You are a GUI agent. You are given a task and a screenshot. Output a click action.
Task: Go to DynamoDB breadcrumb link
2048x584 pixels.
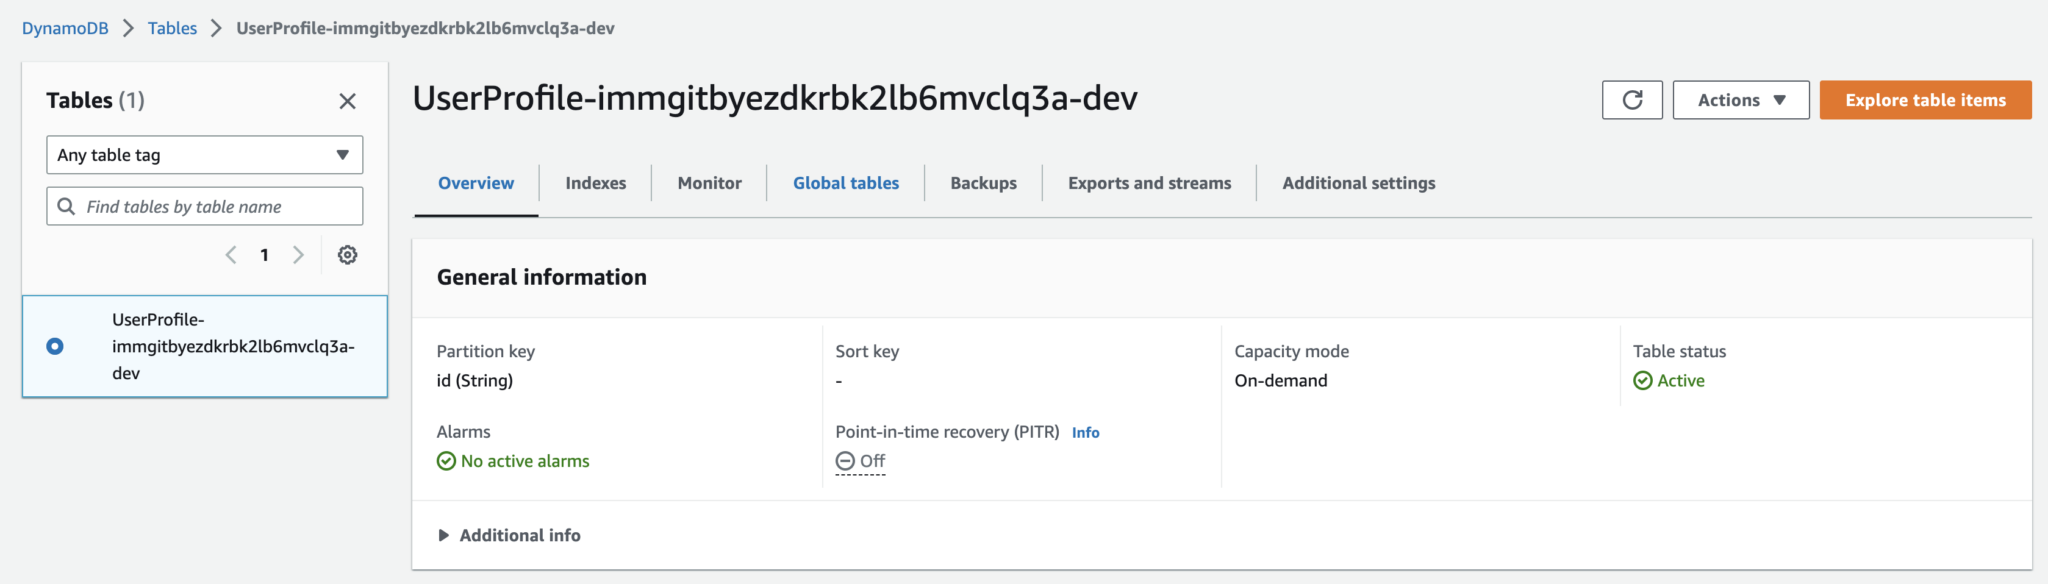point(65,28)
